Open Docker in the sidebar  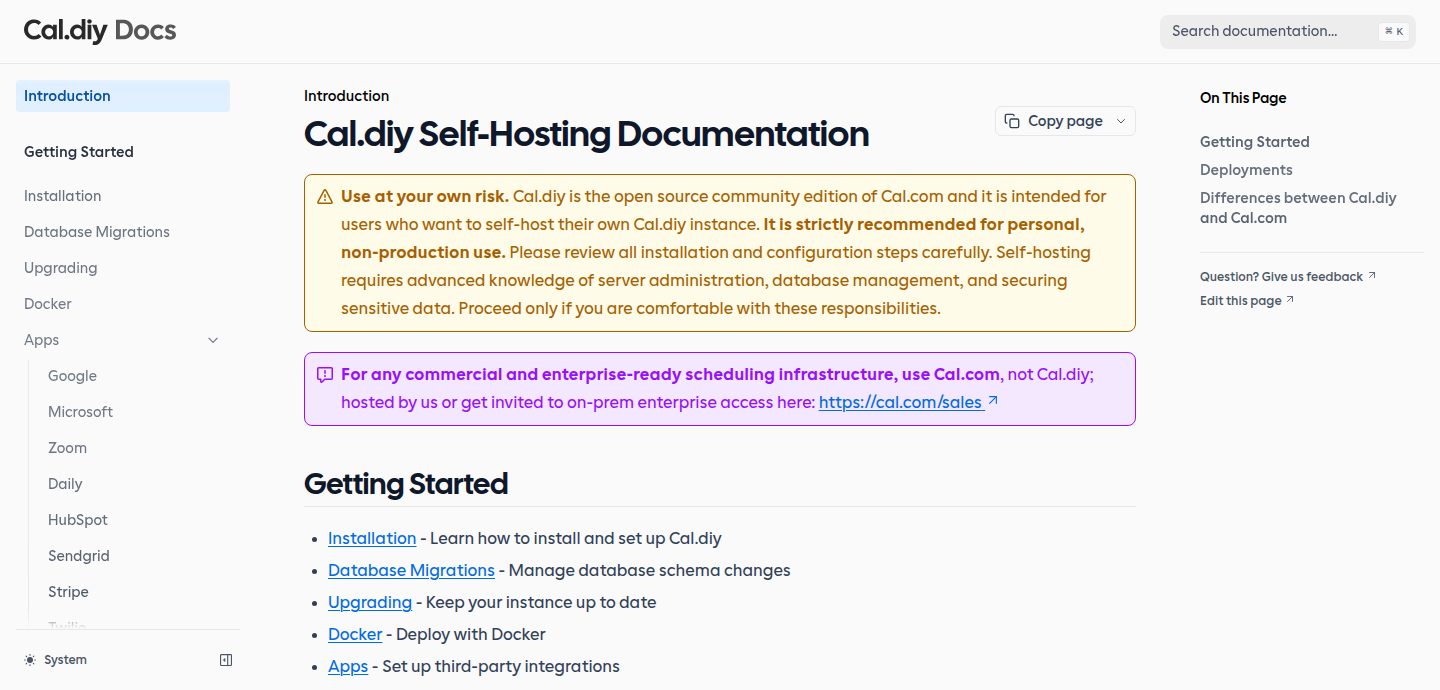click(48, 304)
